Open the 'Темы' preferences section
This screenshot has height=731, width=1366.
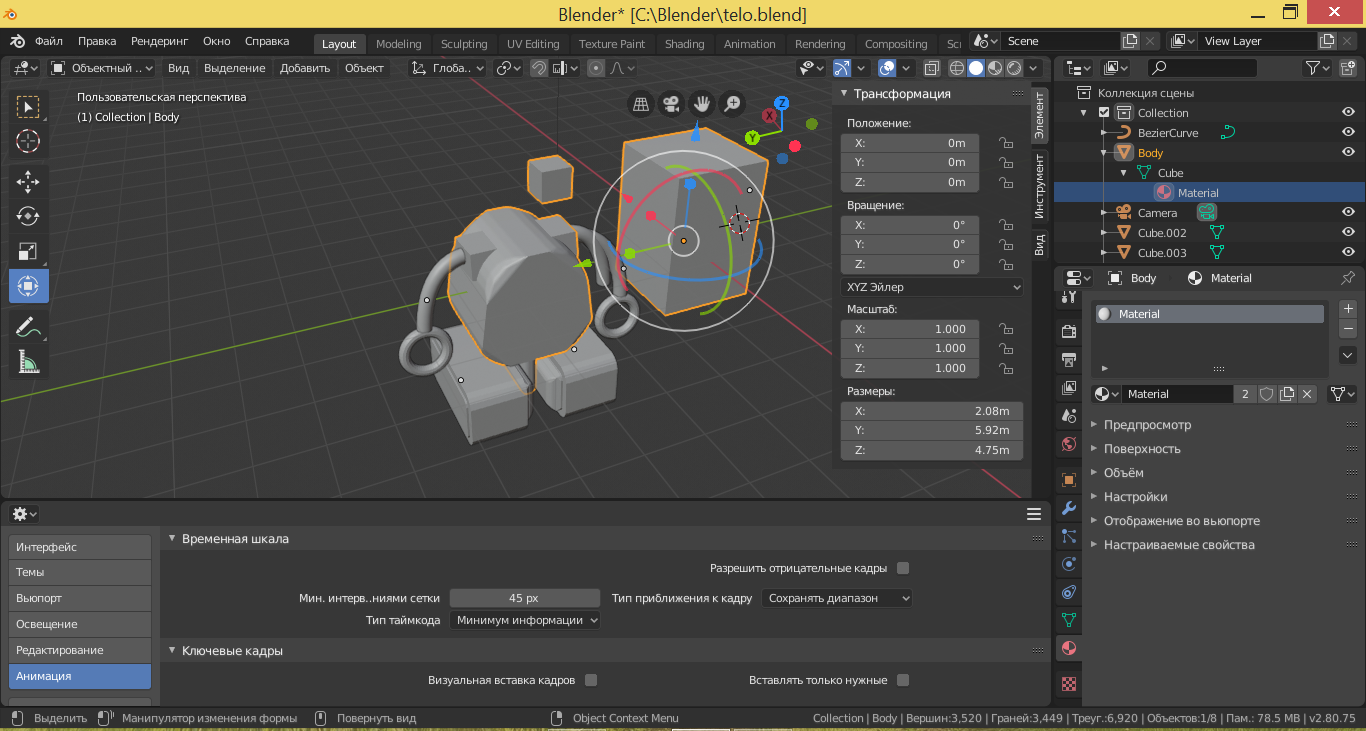click(80, 572)
